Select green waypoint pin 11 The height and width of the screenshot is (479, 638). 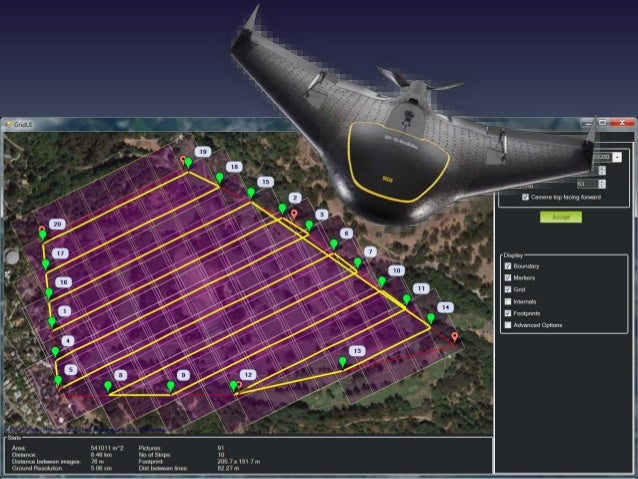[406, 300]
